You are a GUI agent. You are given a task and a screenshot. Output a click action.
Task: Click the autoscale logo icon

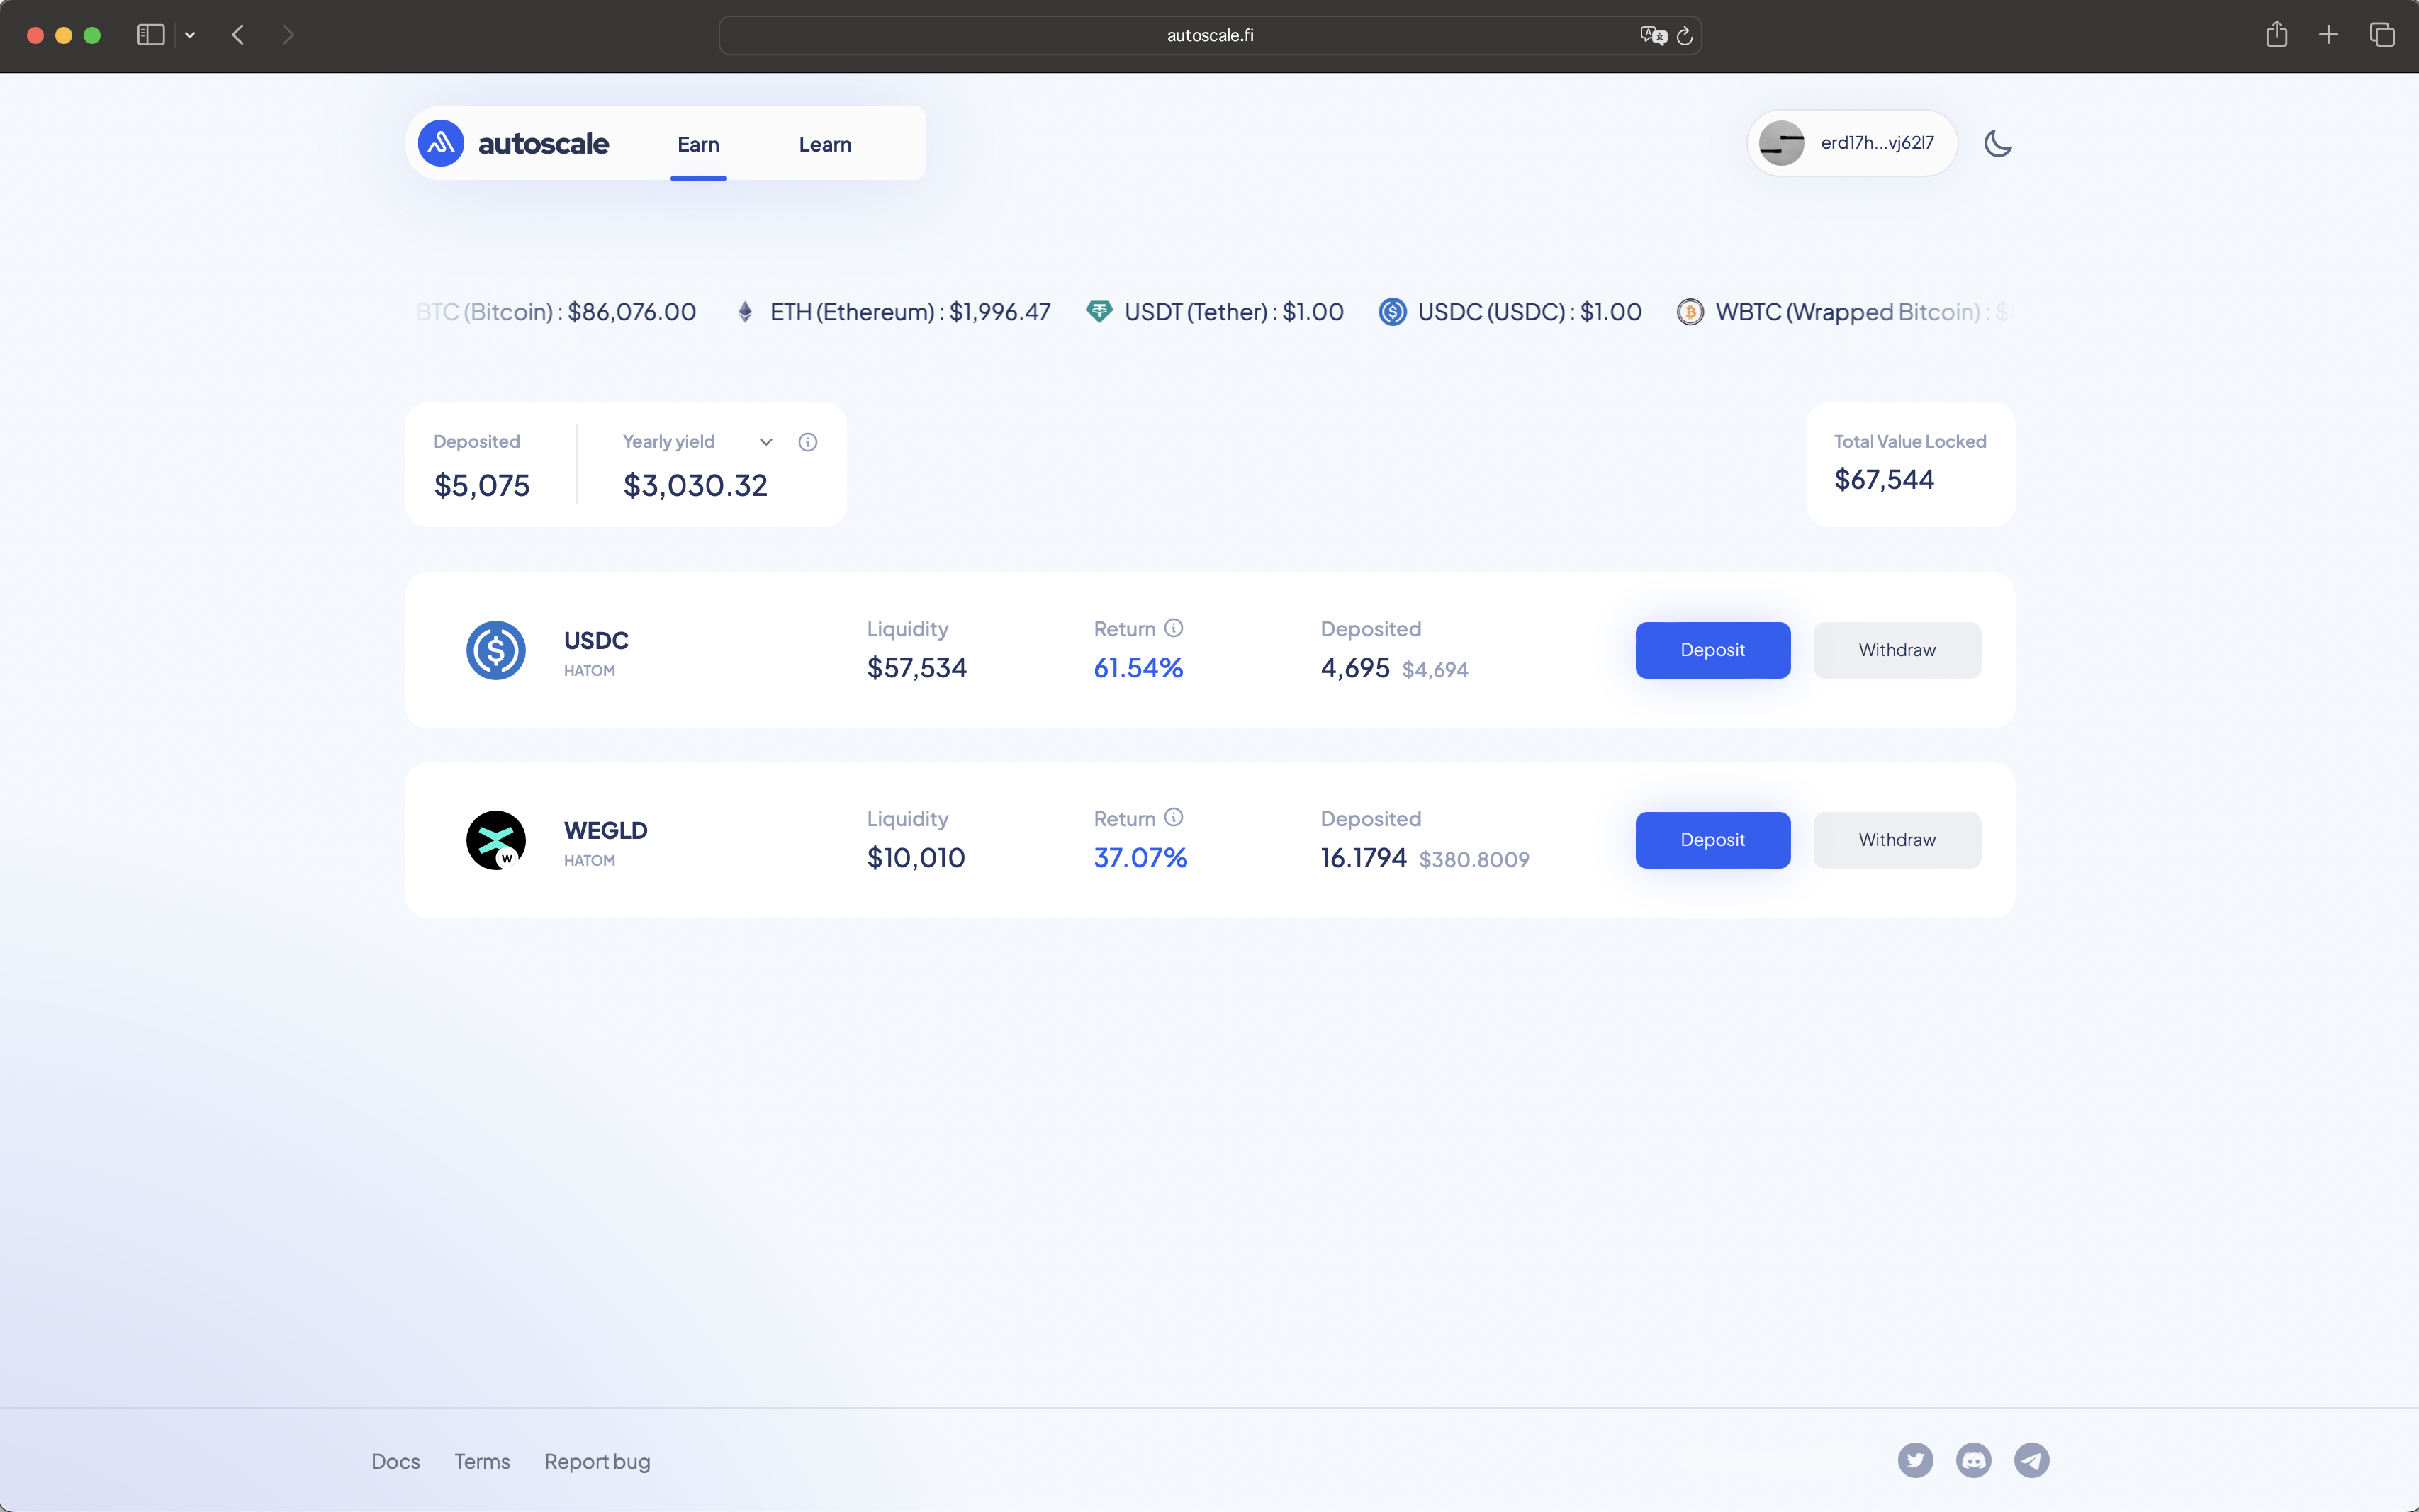441,144
